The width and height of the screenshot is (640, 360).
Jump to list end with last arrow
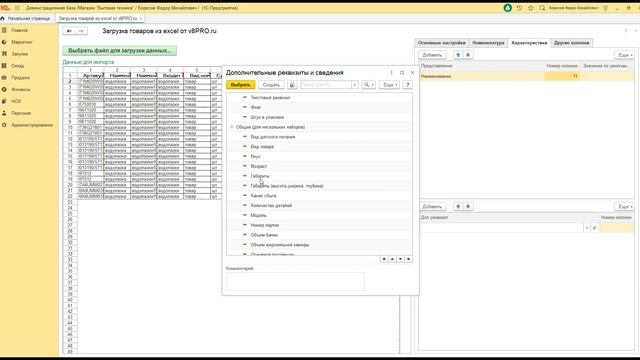pos(408,259)
